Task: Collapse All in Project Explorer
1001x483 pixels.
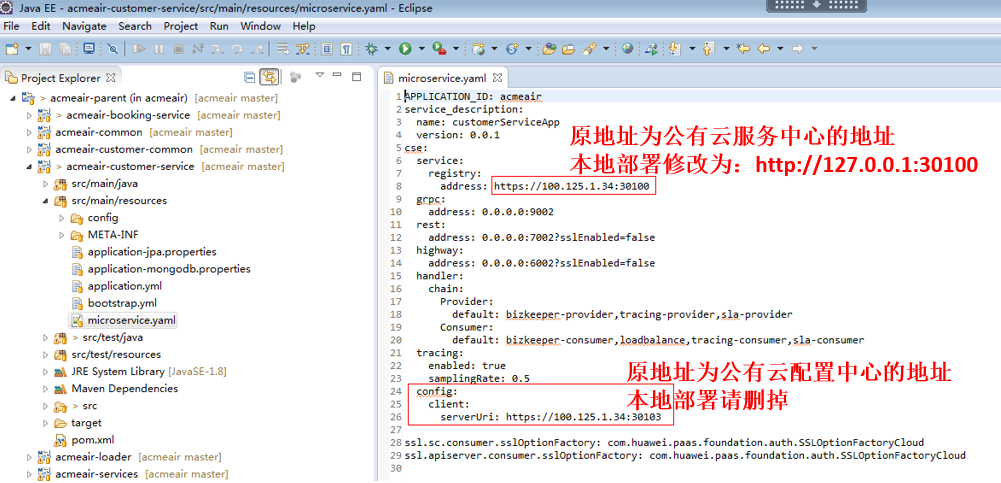Action: pos(250,77)
